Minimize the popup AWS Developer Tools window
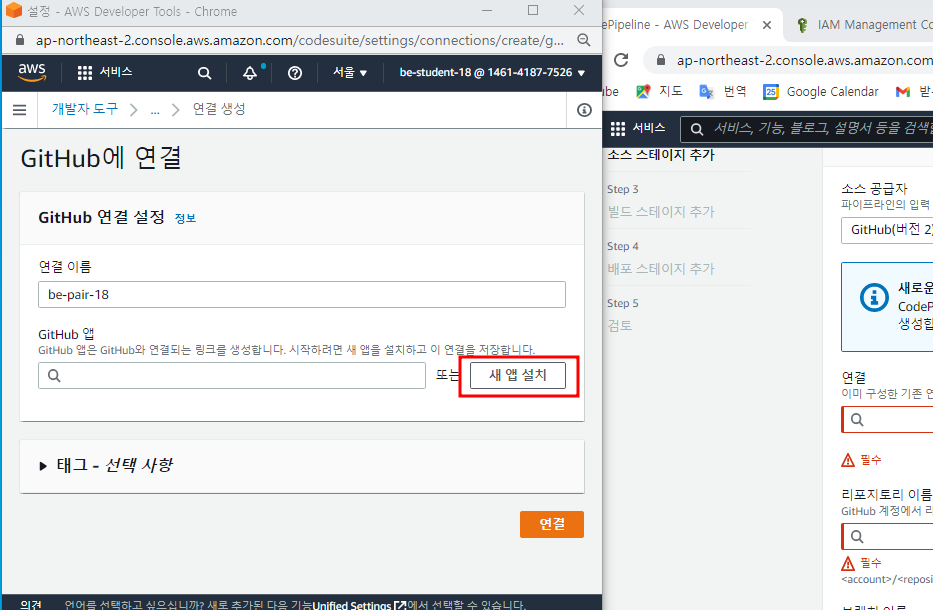933x610 pixels. (x=487, y=11)
